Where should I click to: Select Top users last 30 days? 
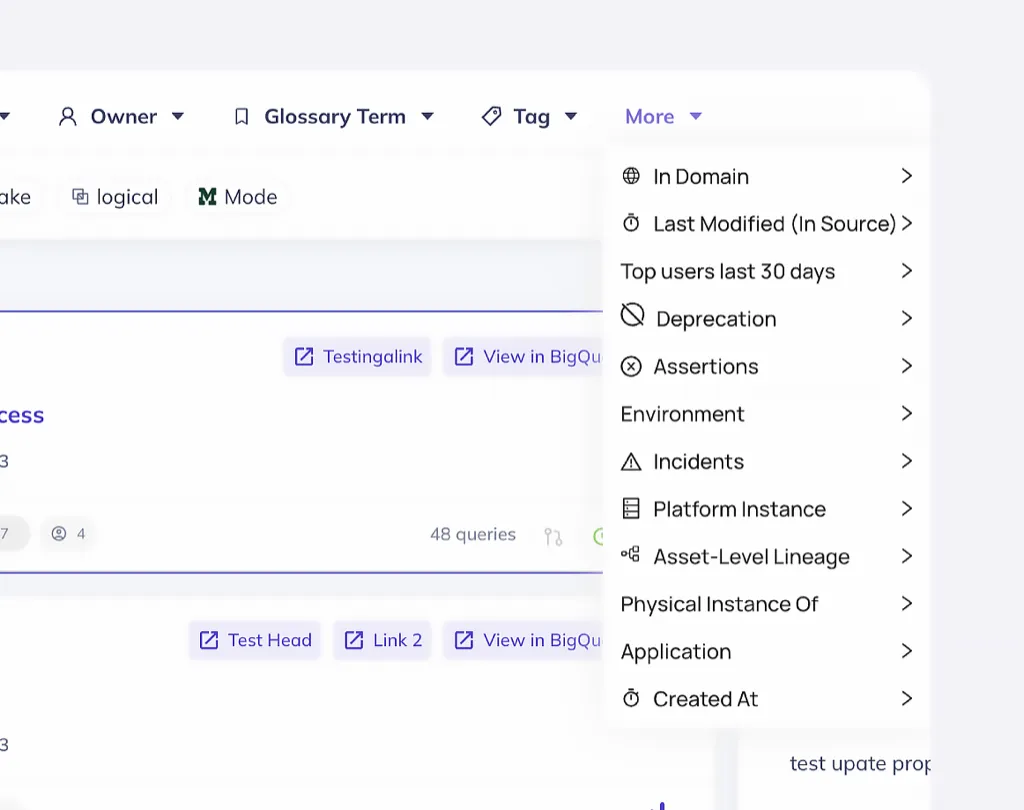728,272
